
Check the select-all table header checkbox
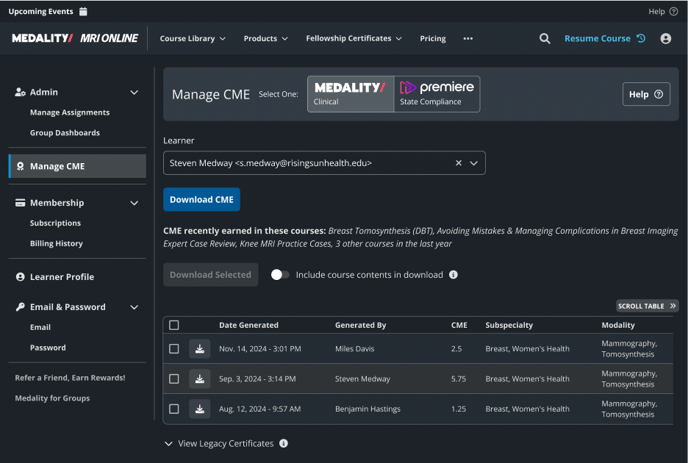[x=174, y=325]
